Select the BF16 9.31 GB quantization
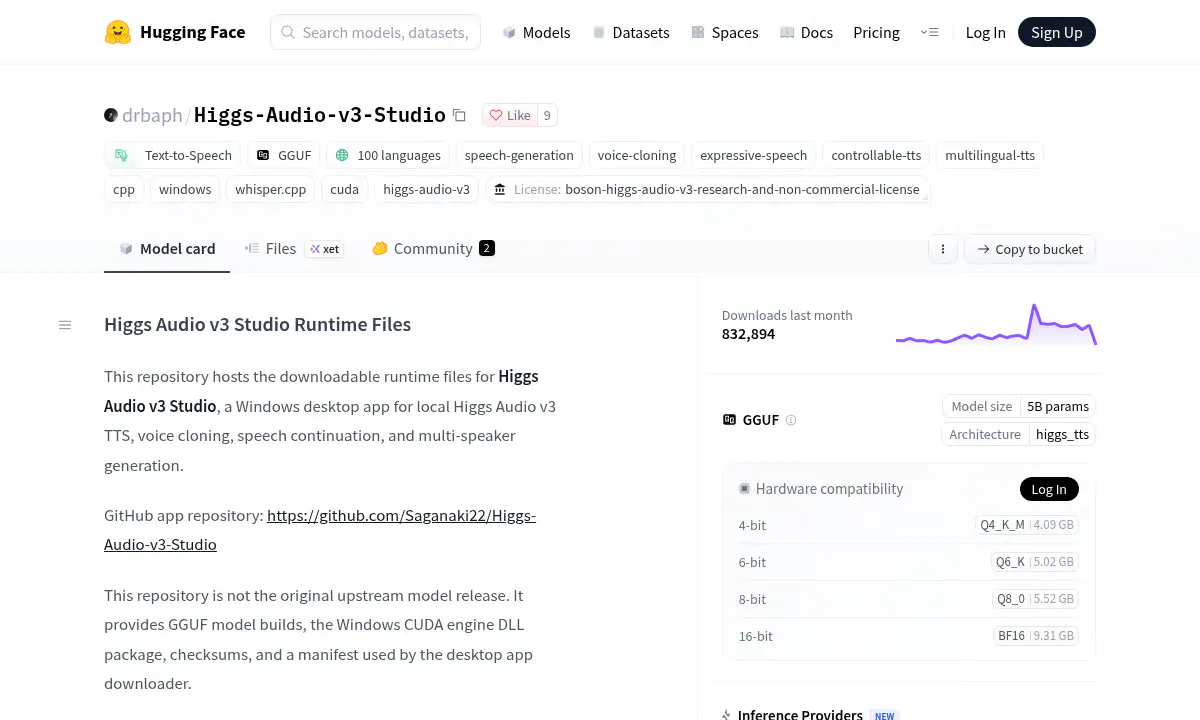This screenshot has width=1200, height=720. click(1036, 636)
